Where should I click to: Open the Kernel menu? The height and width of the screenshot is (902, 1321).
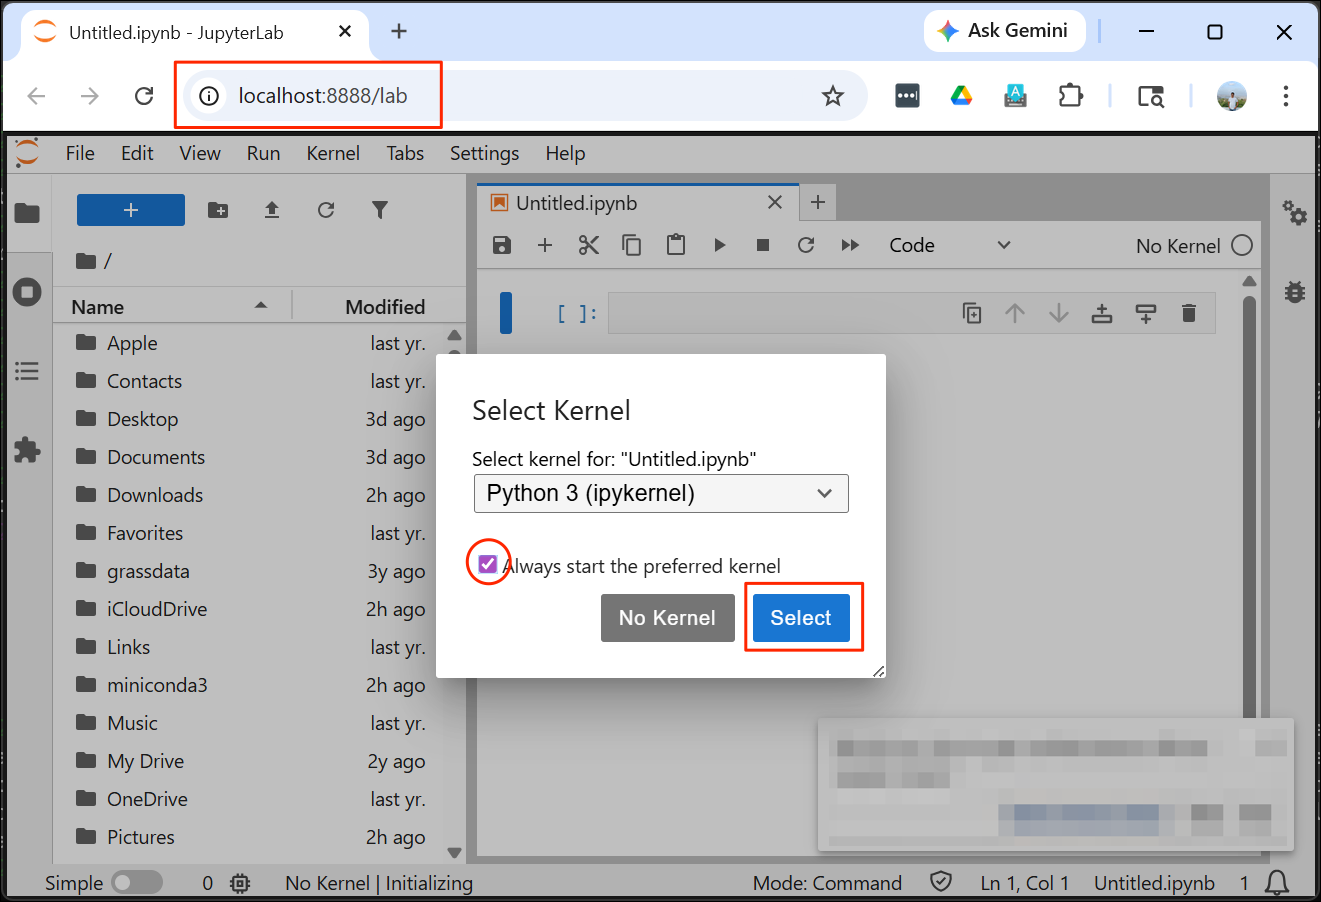point(333,153)
